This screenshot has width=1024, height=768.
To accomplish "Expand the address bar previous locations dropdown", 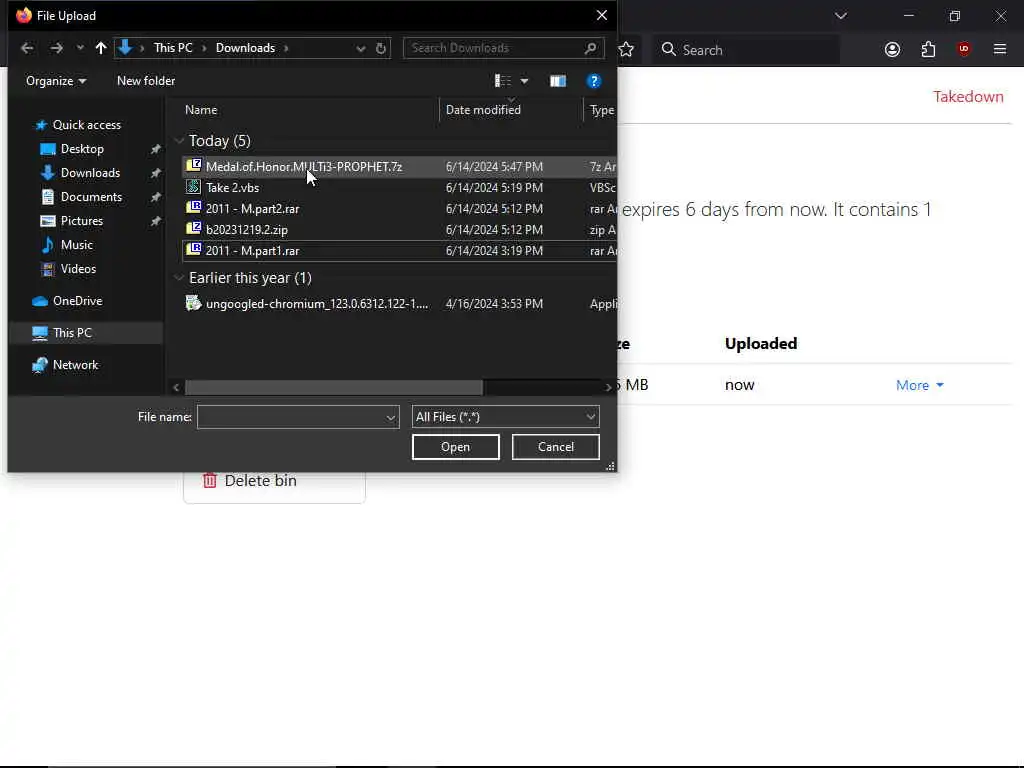I will 360,48.
